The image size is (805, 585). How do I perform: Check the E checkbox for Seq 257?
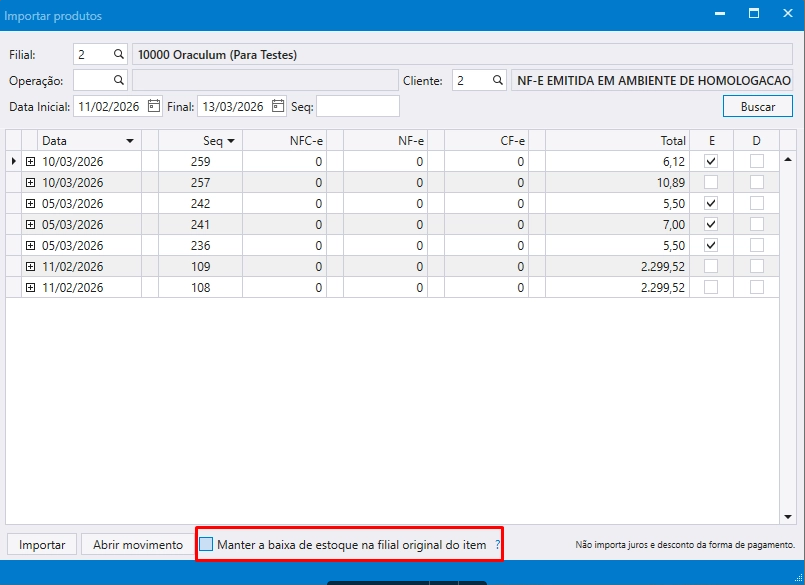point(711,182)
